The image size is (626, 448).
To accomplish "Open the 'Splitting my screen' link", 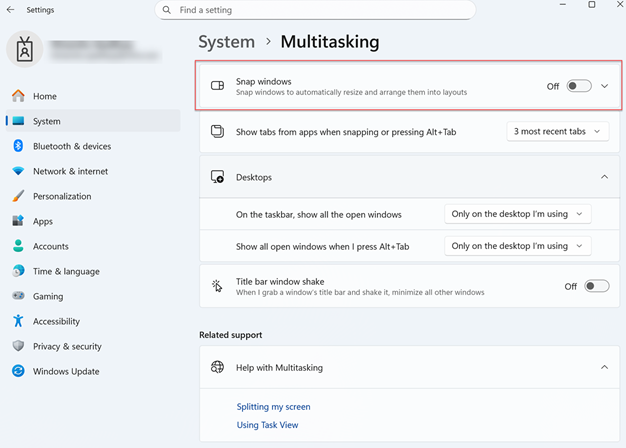I will (x=273, y=407).
